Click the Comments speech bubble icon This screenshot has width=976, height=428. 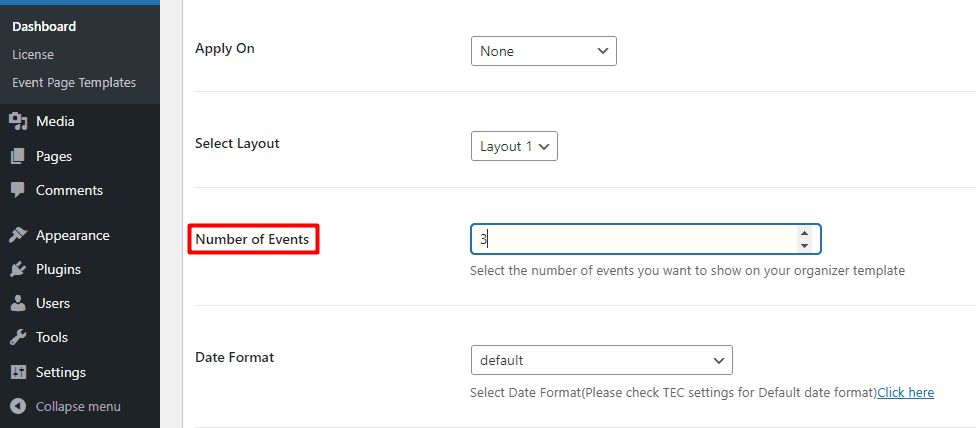click(x=18, y=190)
